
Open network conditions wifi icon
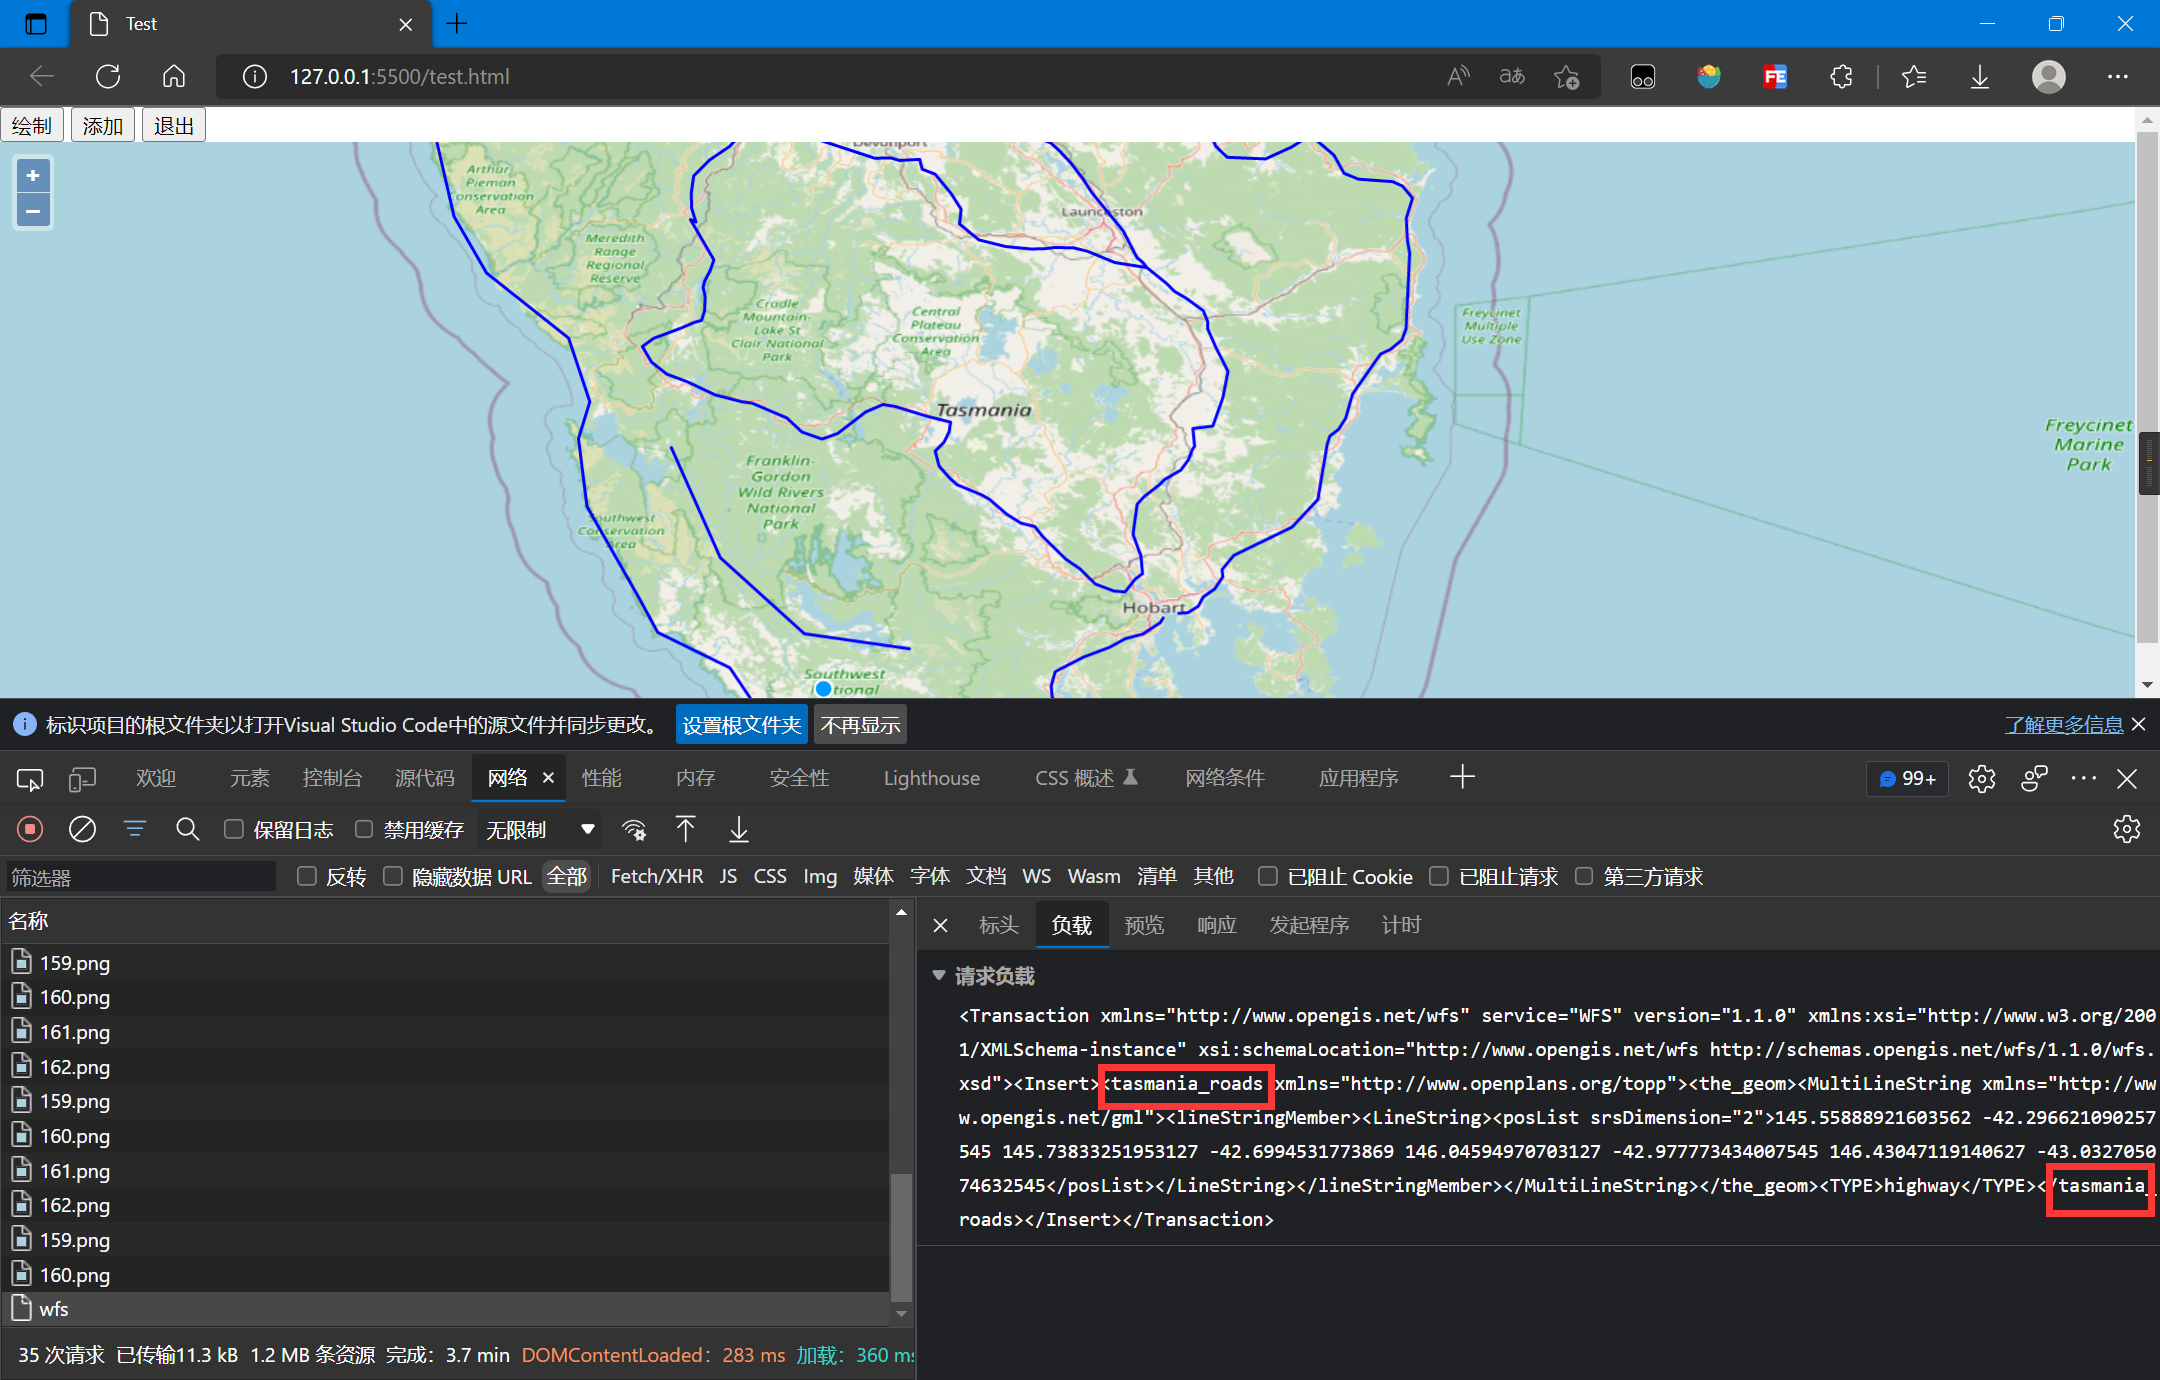633,829
